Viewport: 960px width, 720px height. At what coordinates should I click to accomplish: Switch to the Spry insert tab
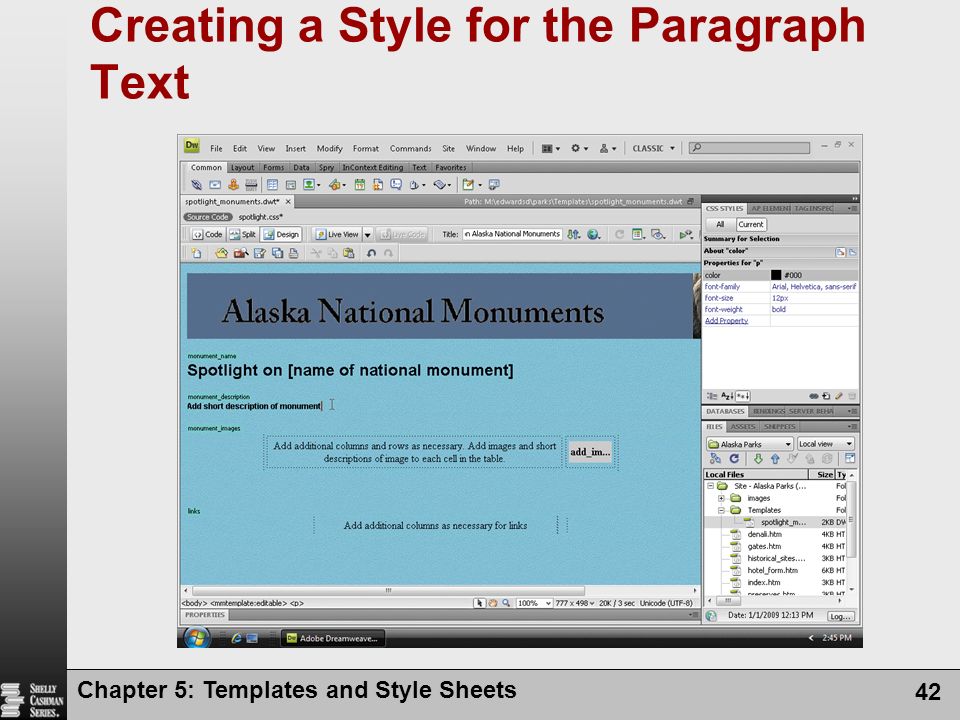tap(326, 167)
